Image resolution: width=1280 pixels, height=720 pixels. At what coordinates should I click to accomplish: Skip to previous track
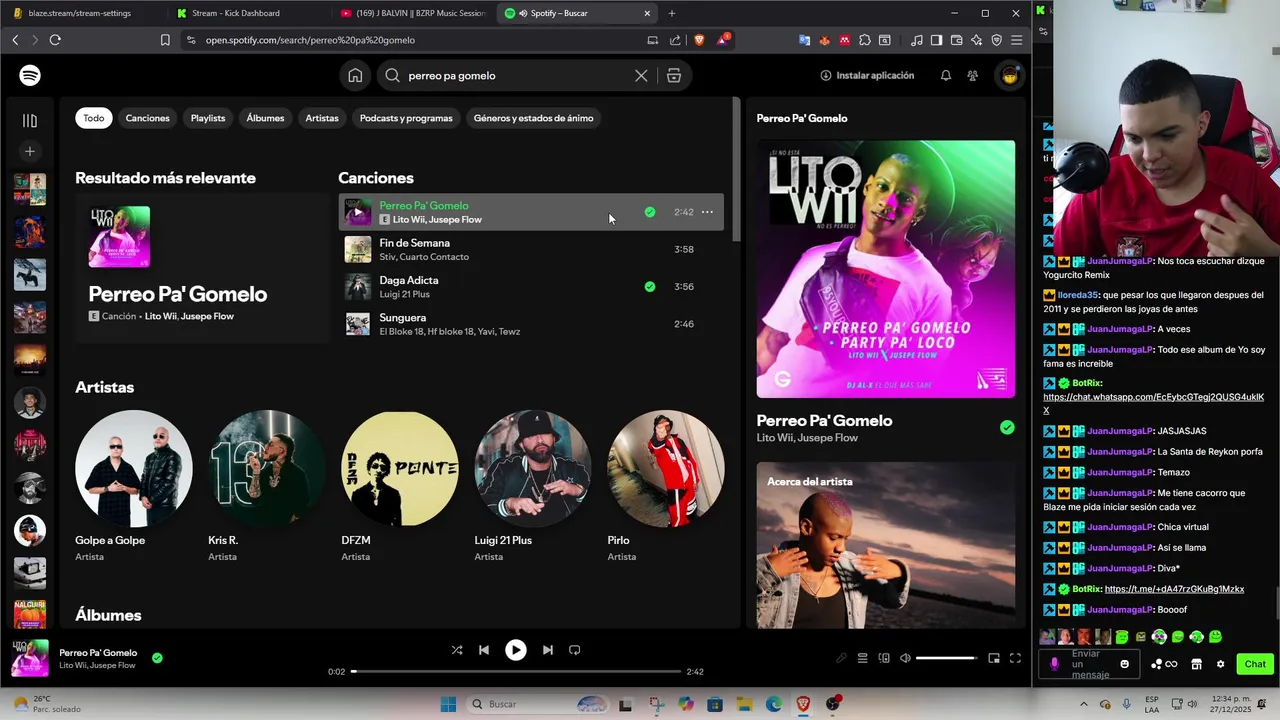pos(484,650)
